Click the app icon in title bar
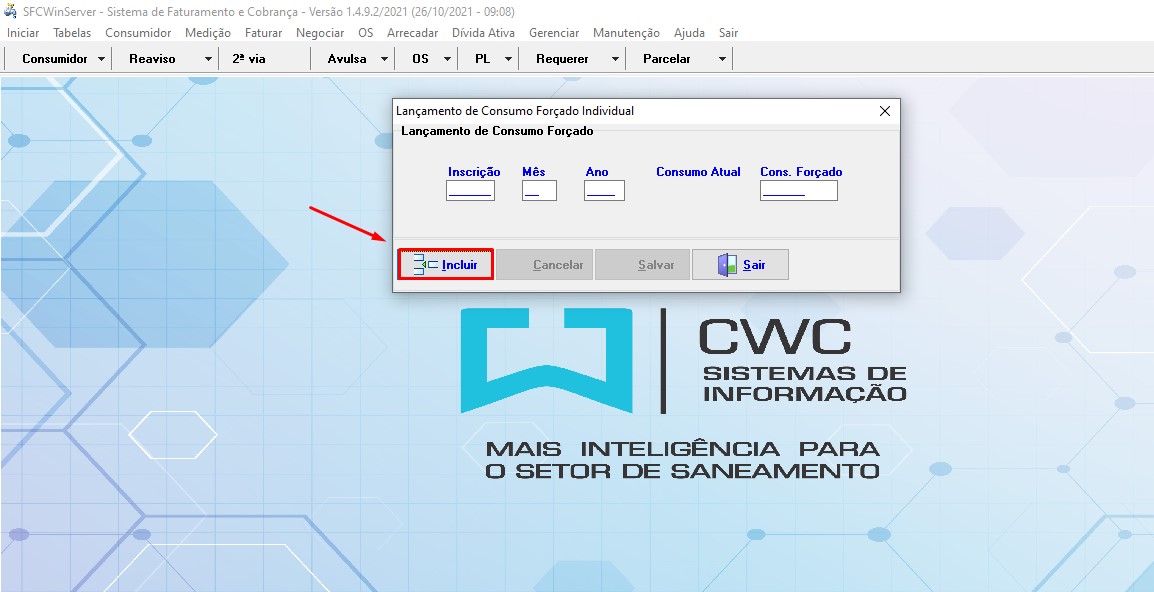 click(x=11, y=11)
